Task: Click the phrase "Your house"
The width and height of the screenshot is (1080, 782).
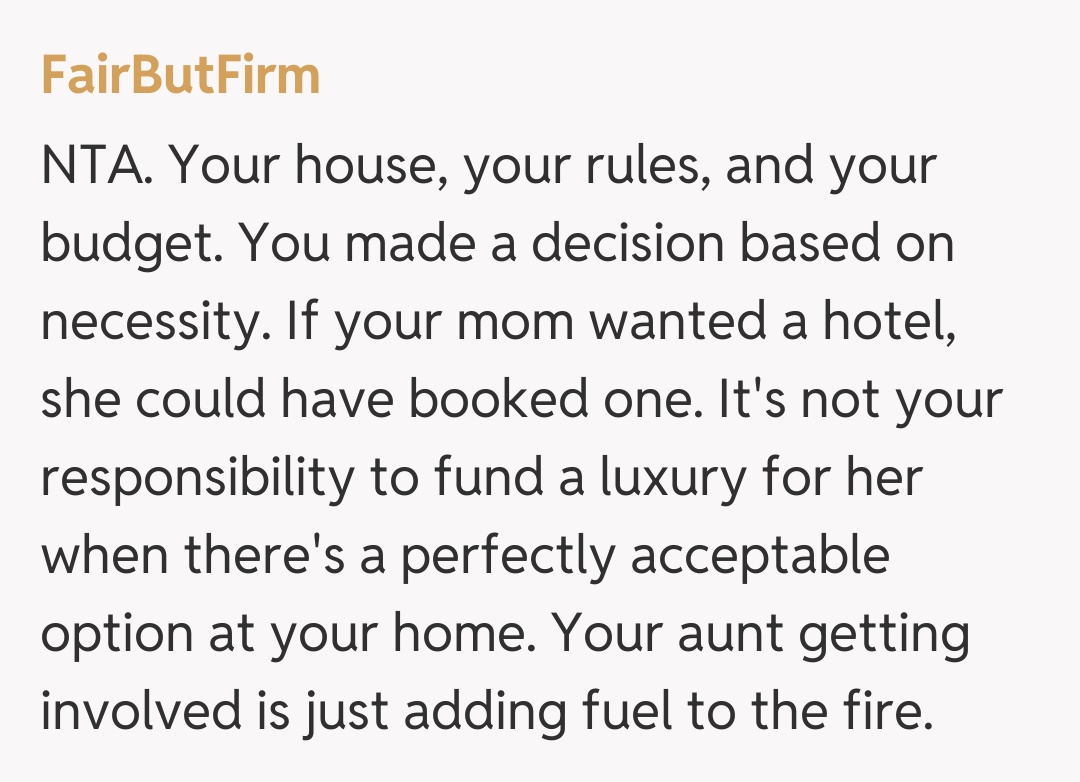Action: [296, 167]
